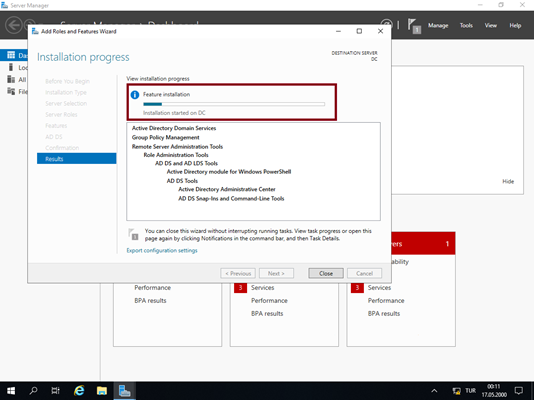Select the Features step in wizard sidebar
Screen dimensions: 534x400
[56, 126]
